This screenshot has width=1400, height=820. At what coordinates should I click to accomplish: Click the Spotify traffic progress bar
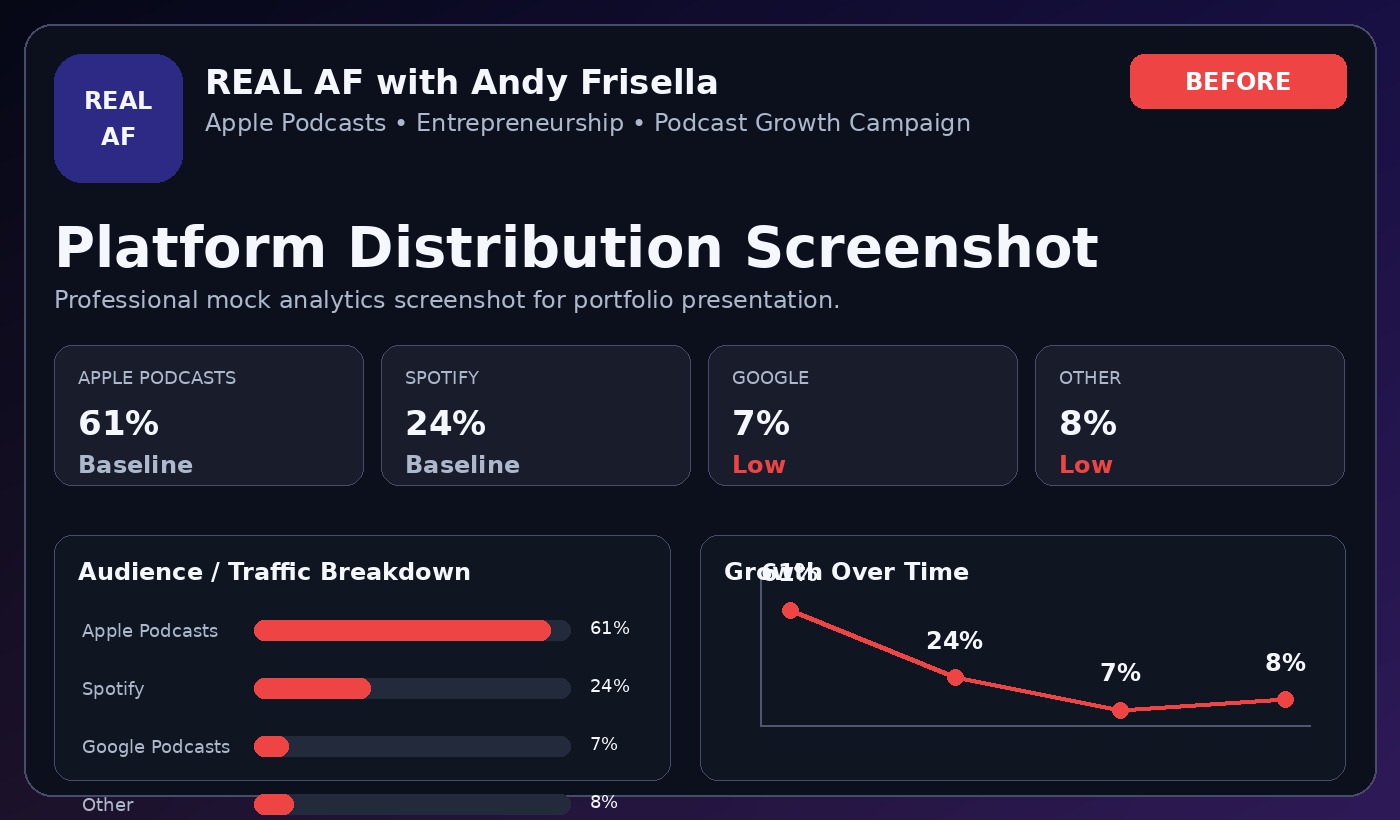412,688
